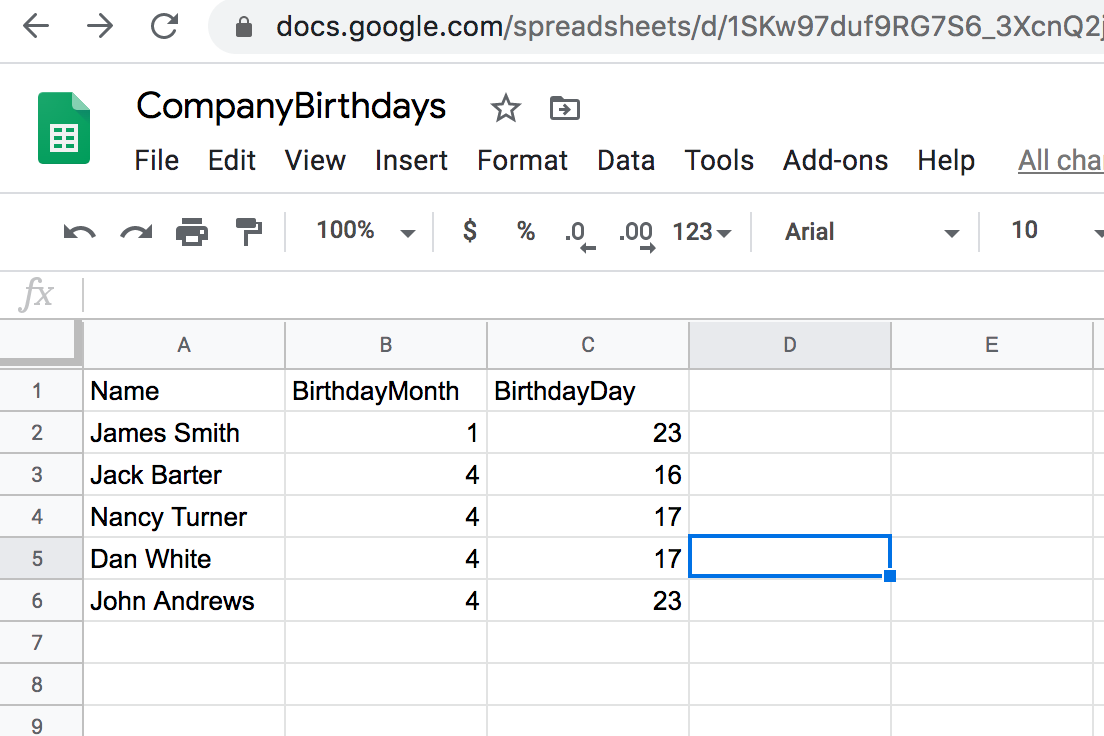
Task: Click Dan White's month value 4
Action: (x=386, y=559)
